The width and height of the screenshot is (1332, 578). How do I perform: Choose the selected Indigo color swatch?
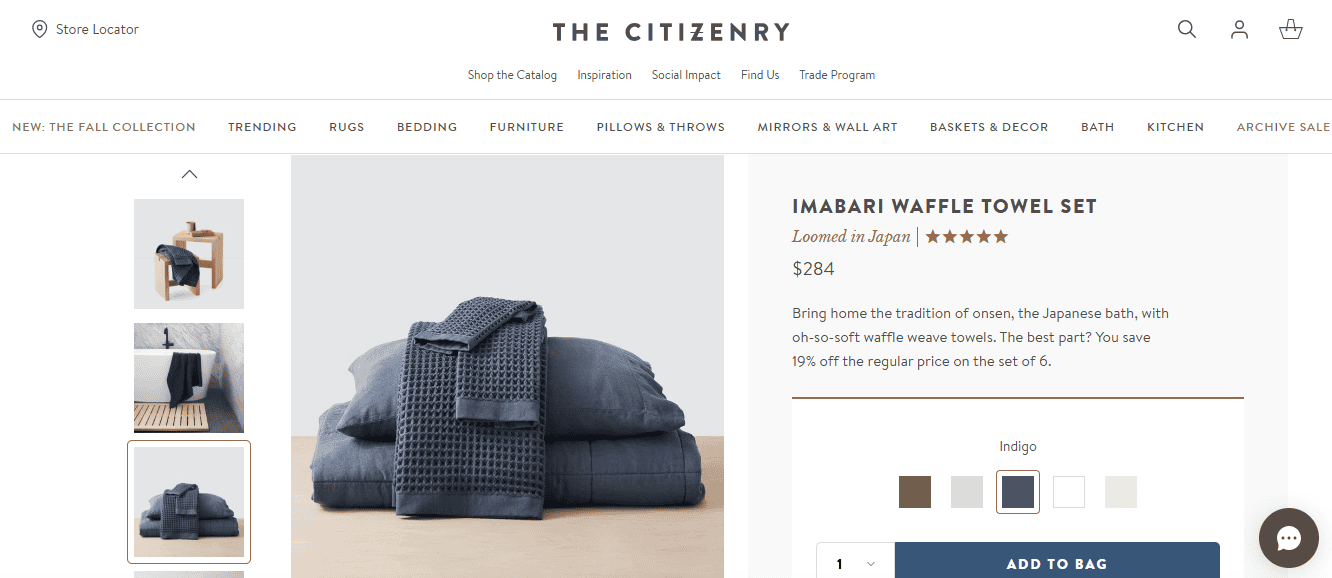1018,492
